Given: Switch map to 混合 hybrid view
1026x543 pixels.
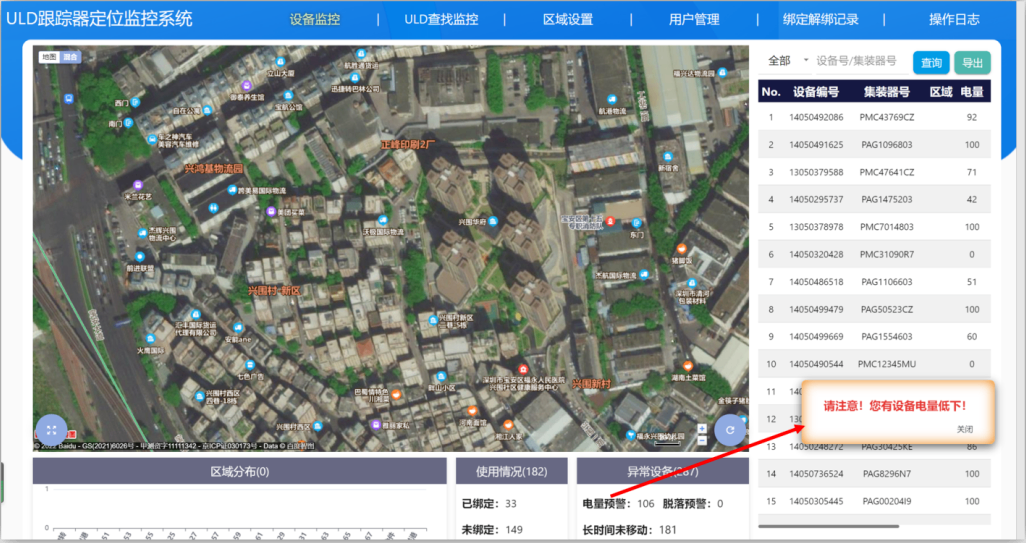Looking at the screenshot, I should click(x=70, y=57).
